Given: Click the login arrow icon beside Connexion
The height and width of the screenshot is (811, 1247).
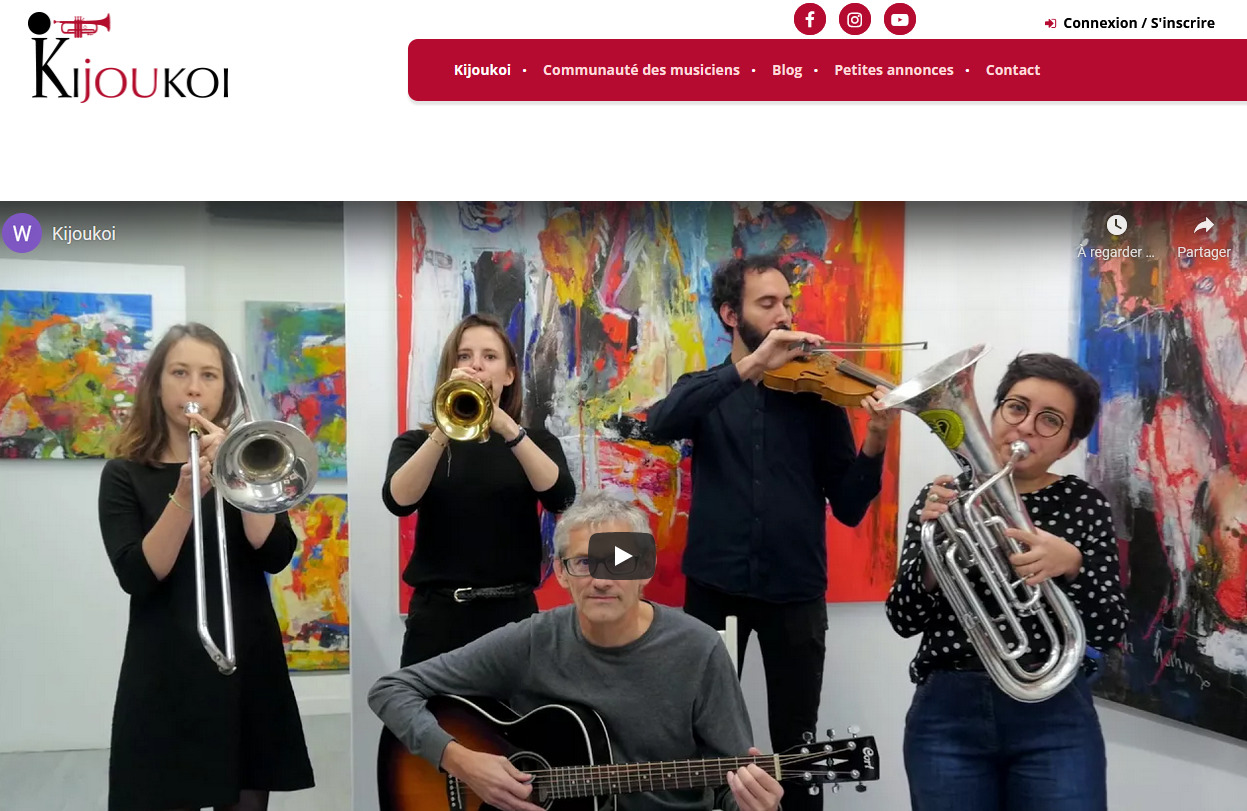Looking at the screenshot, I should pos(1051,23).
